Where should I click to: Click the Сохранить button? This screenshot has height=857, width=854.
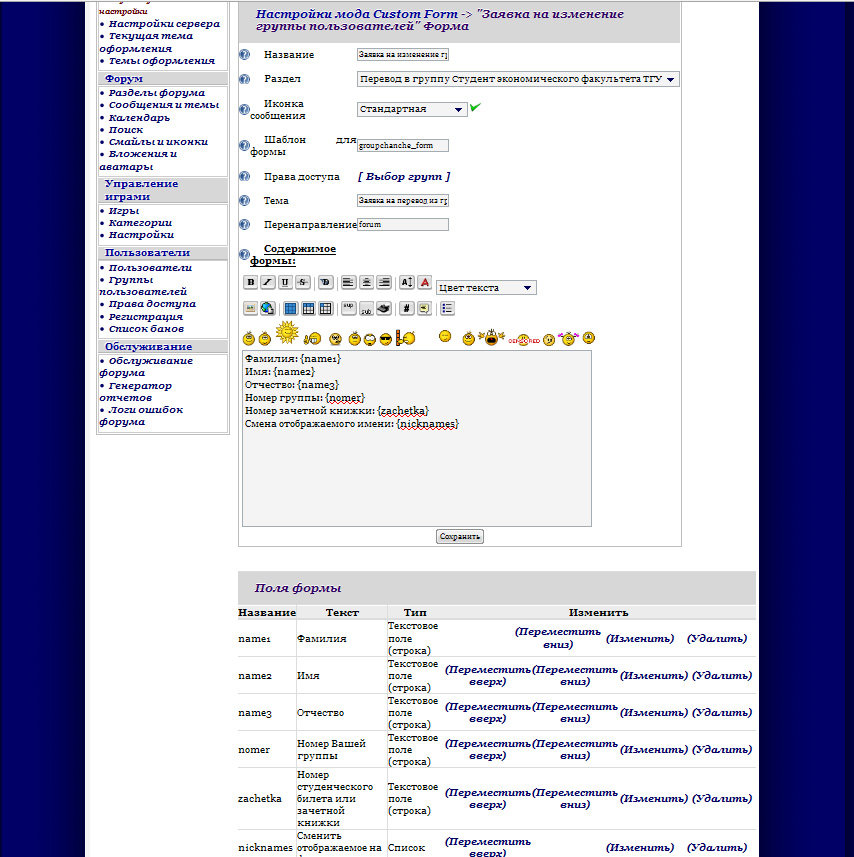[460, 536]
